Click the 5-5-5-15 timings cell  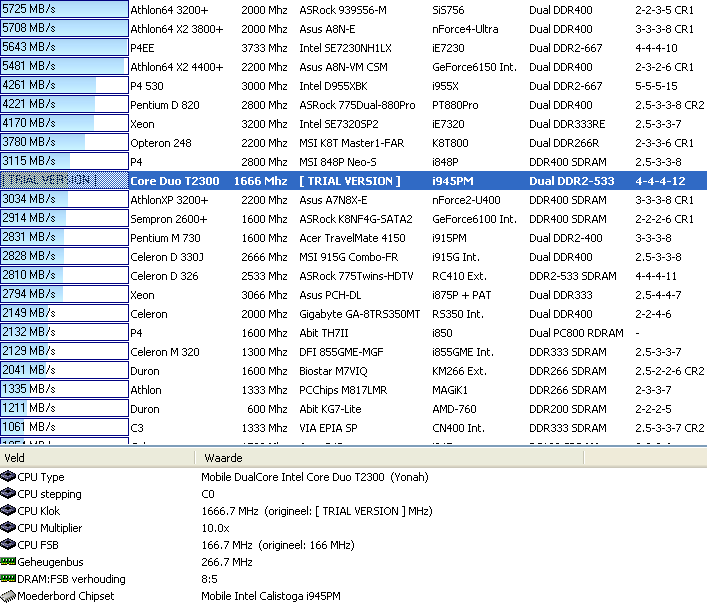pyautogui.click(x=656, y=86)
